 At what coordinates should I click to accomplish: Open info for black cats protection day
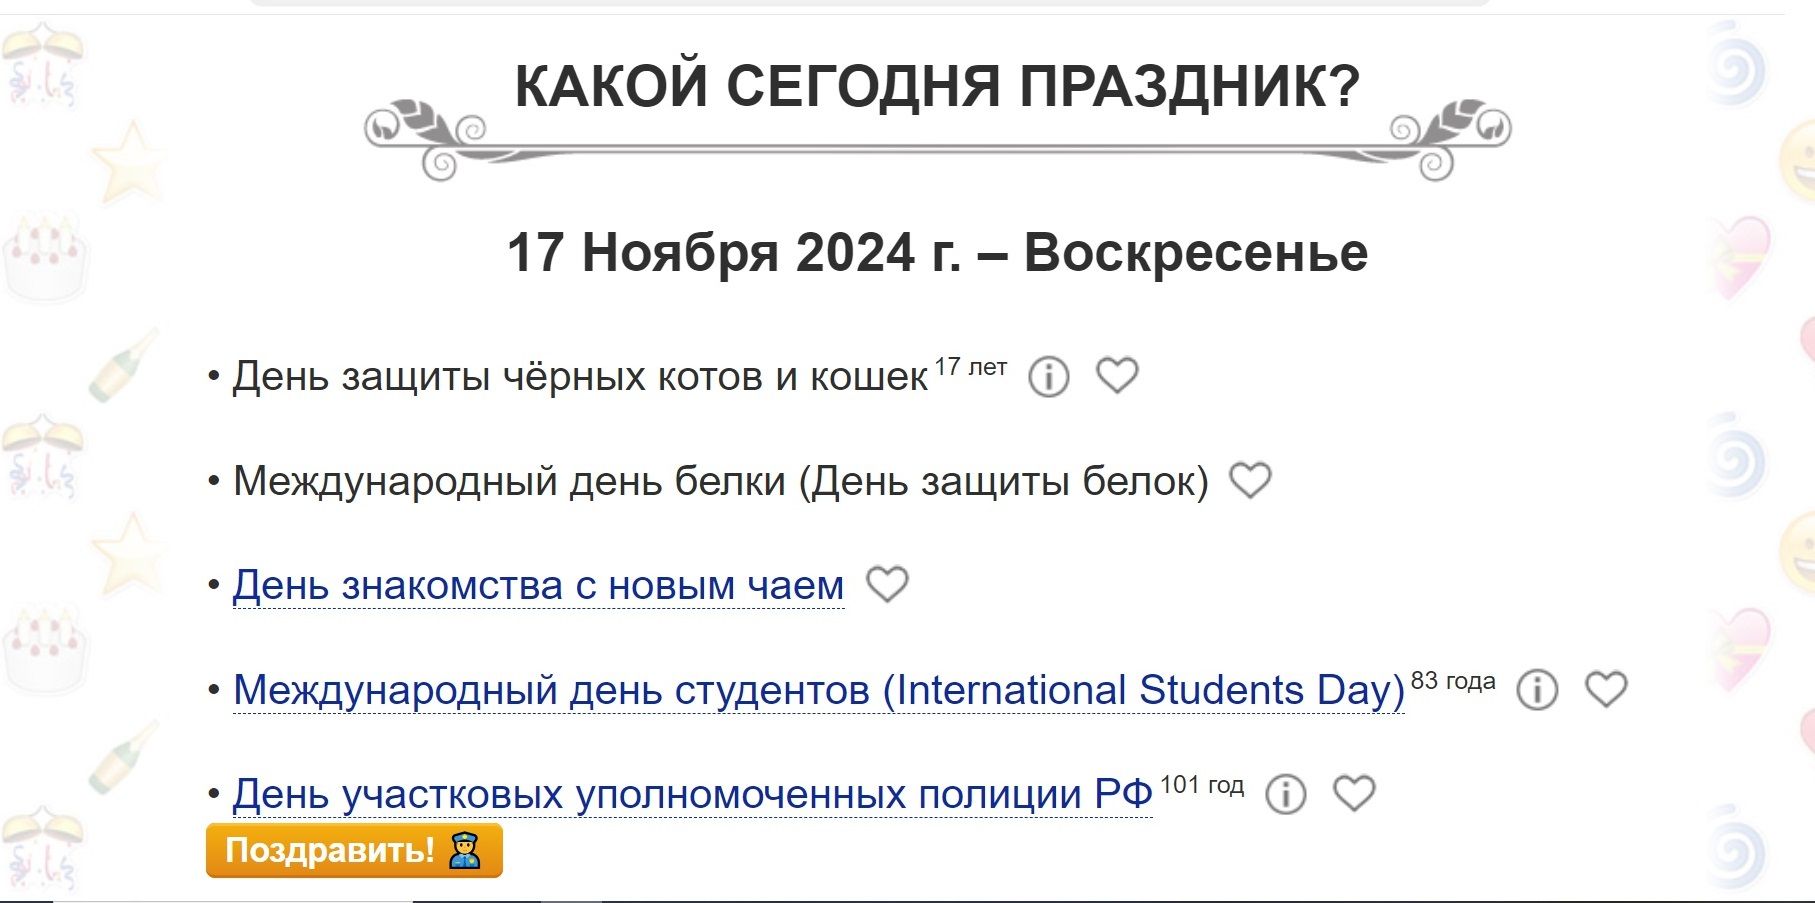[x=1048, y=377]
